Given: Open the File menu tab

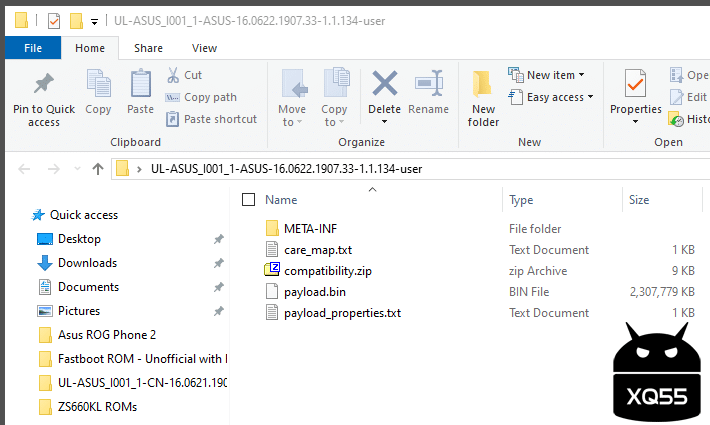Looking at the screenshot, I should pos(32,47).
